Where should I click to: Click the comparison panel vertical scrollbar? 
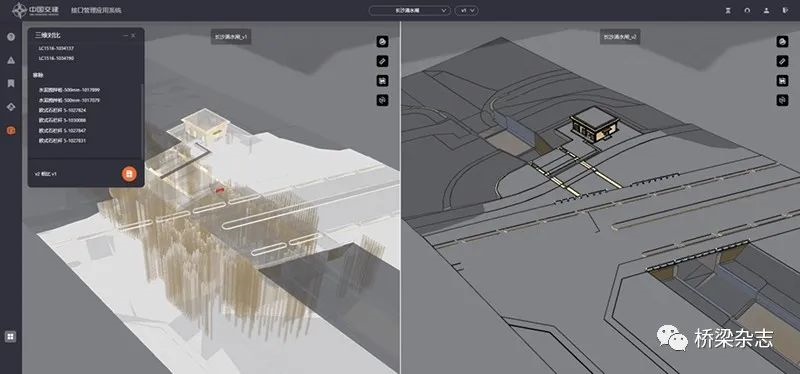(142, 120)
